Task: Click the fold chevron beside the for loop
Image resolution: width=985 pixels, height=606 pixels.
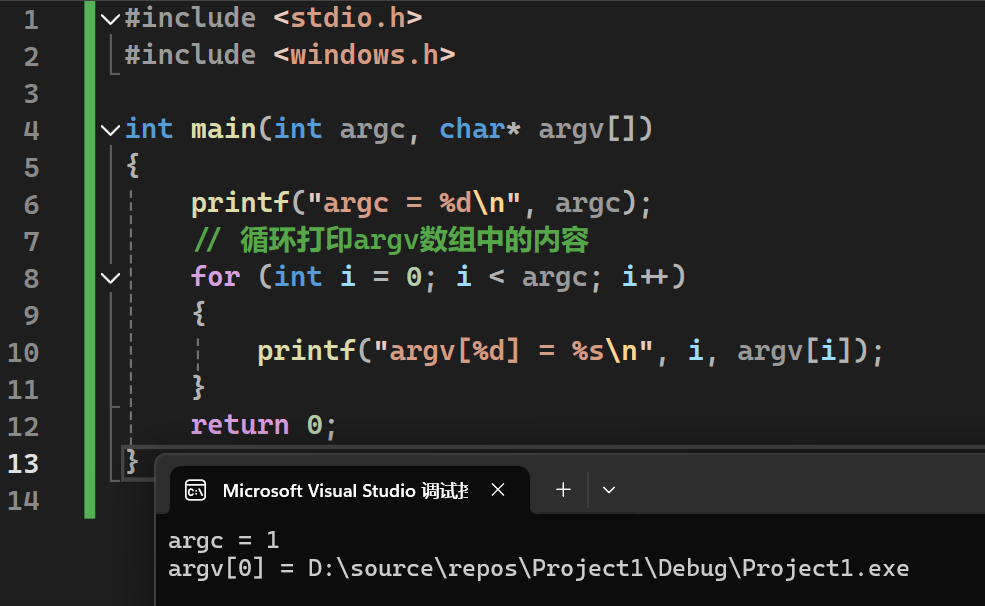Action: pyautogui.click(x=109, y=277)
